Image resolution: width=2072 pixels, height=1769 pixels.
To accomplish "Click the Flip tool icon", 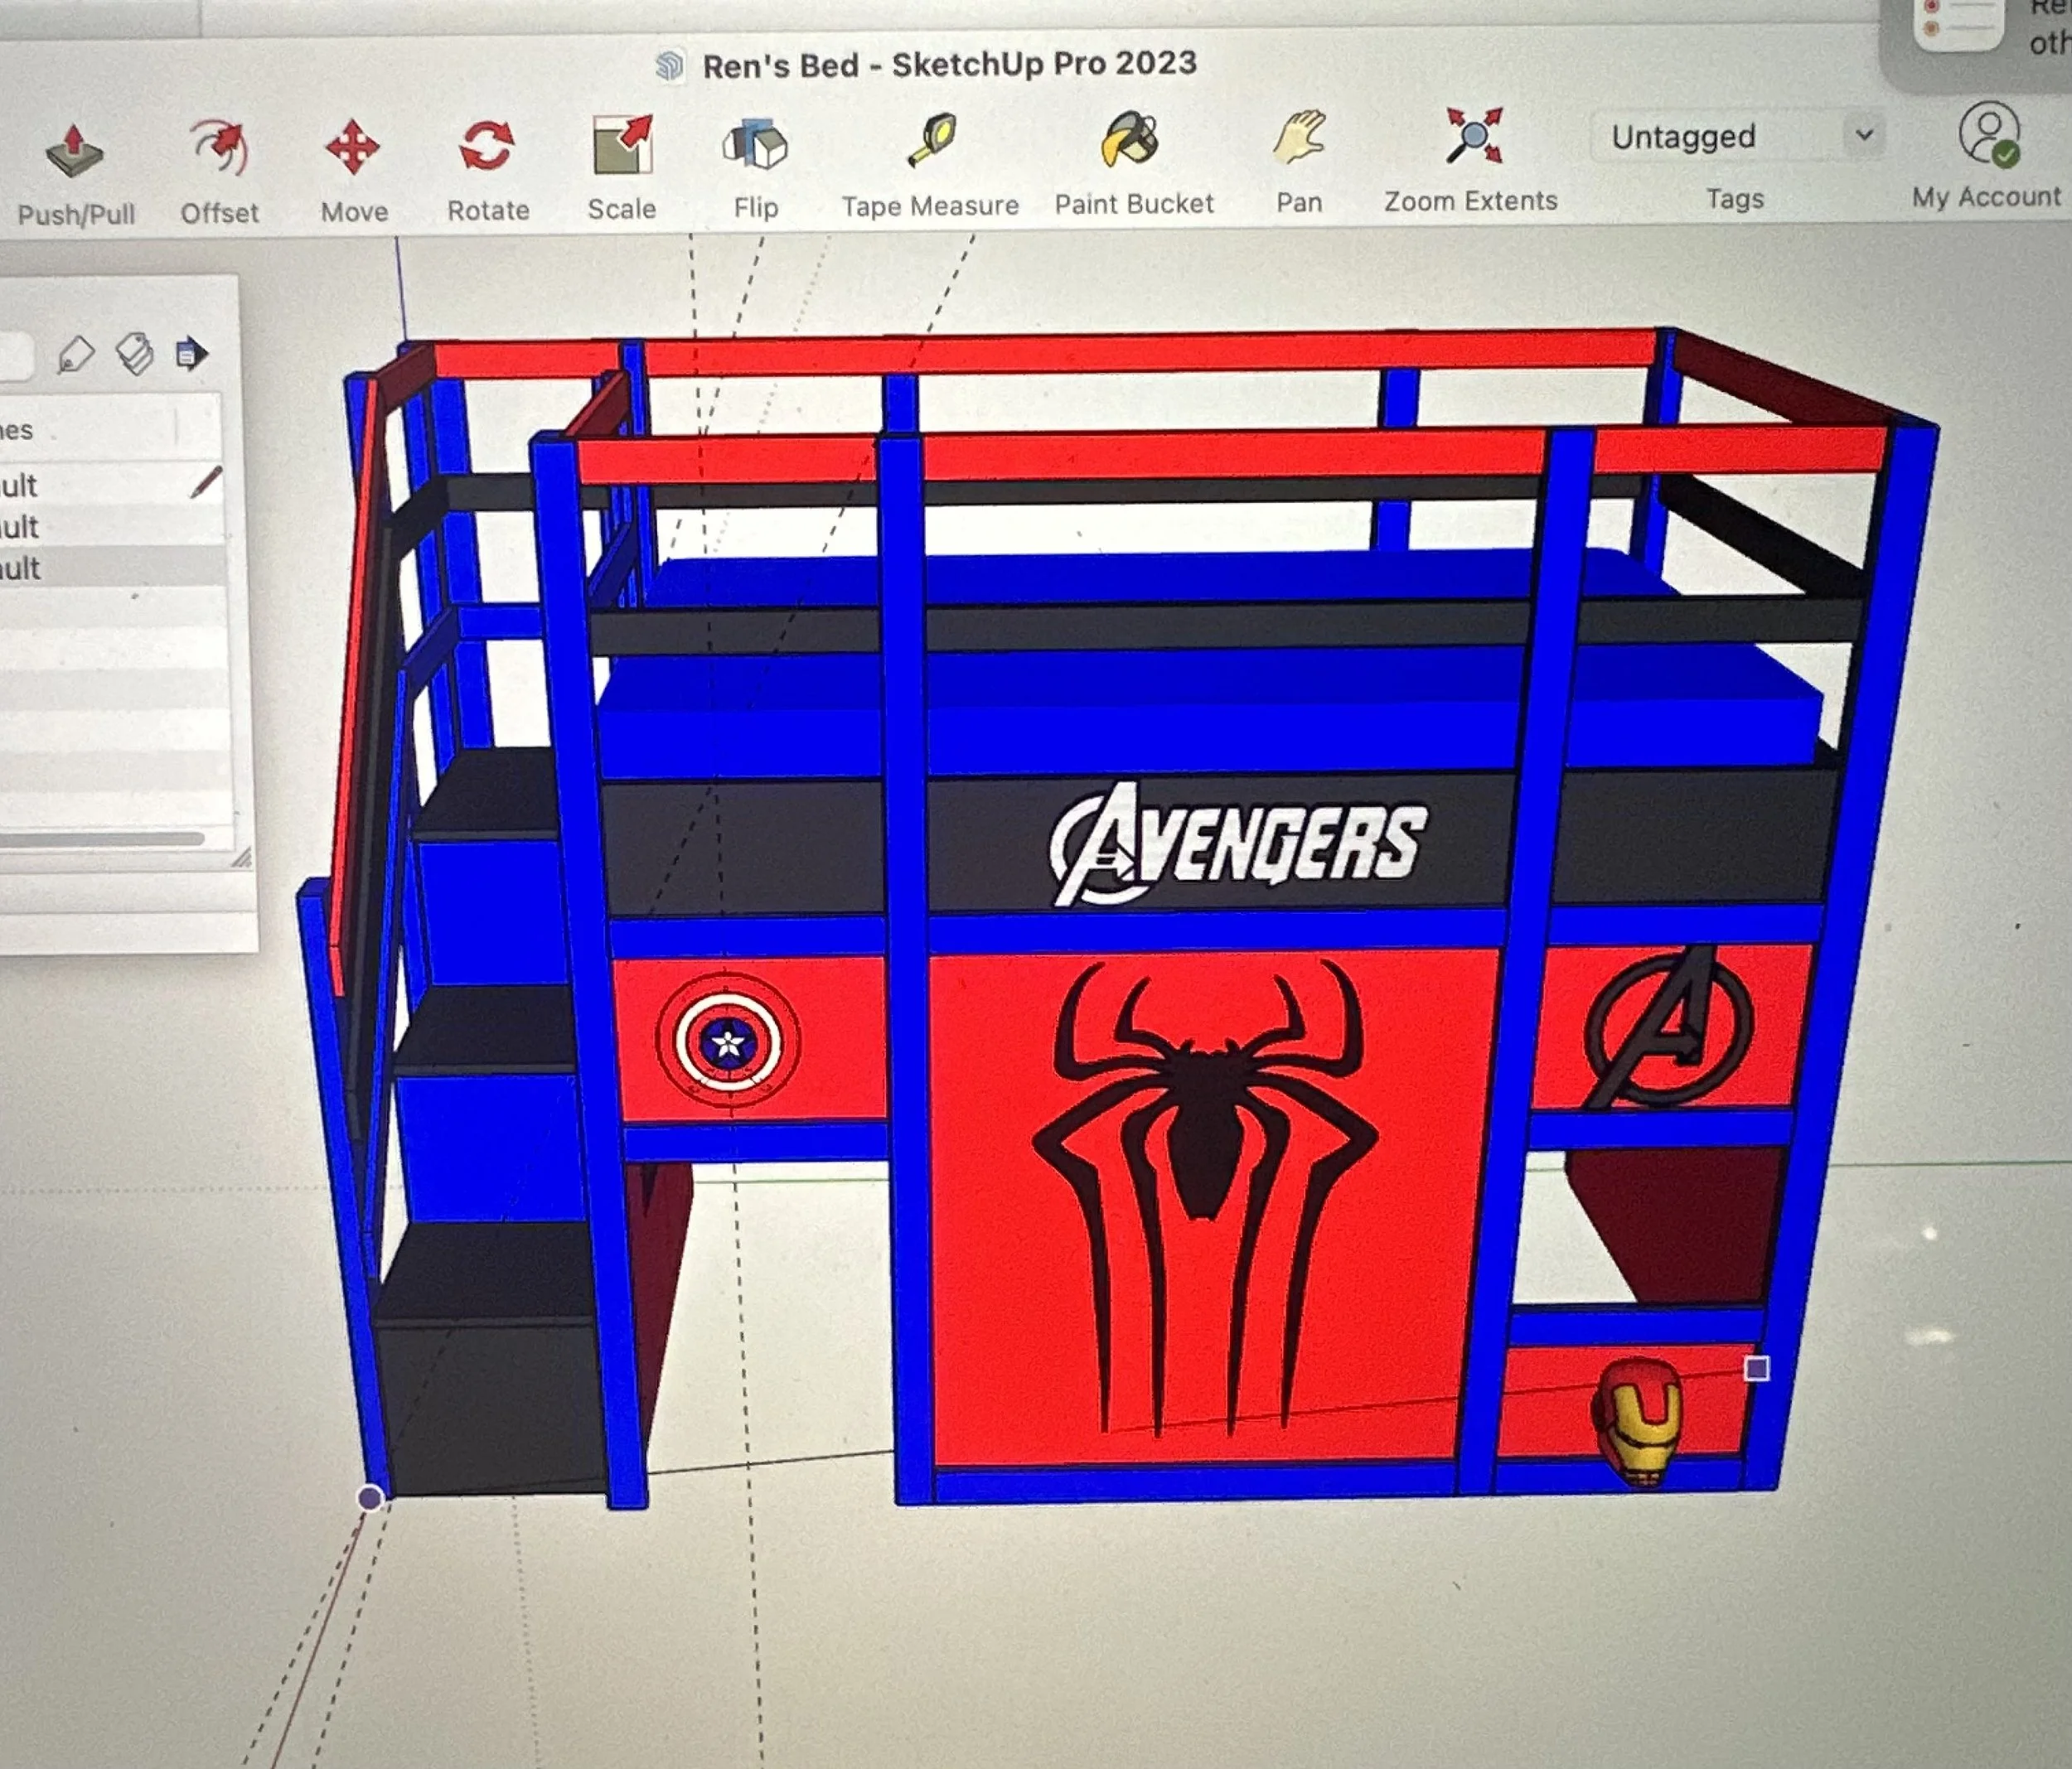I will [755, 144].
